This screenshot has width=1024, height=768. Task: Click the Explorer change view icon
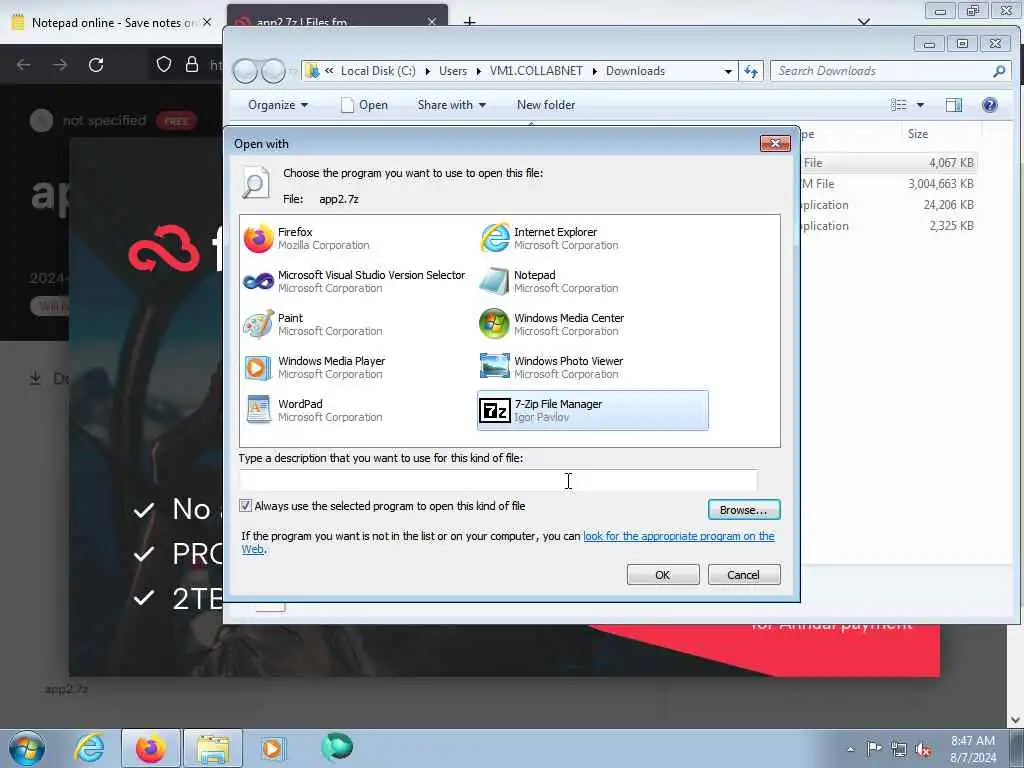coord(899,104)
